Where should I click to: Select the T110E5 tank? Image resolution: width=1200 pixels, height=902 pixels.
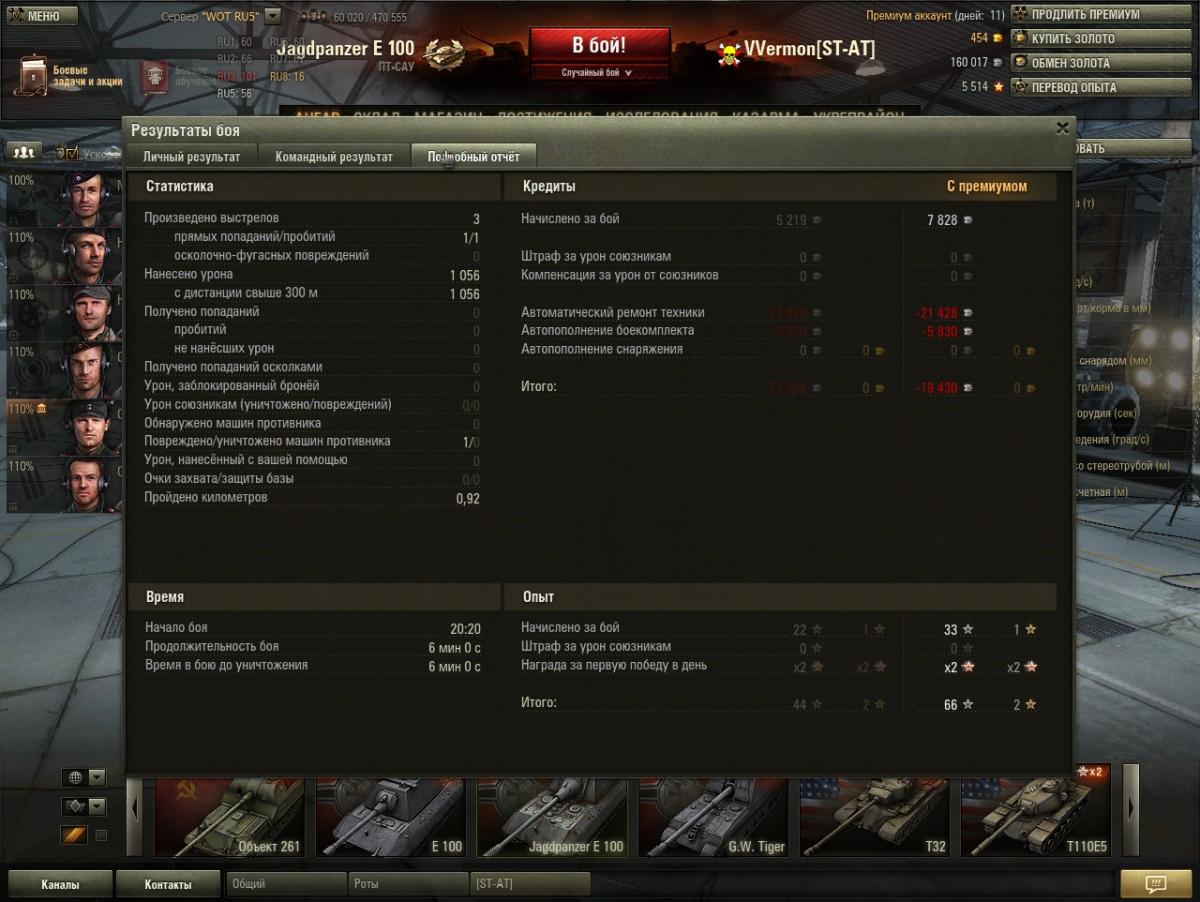point(1036,817)
